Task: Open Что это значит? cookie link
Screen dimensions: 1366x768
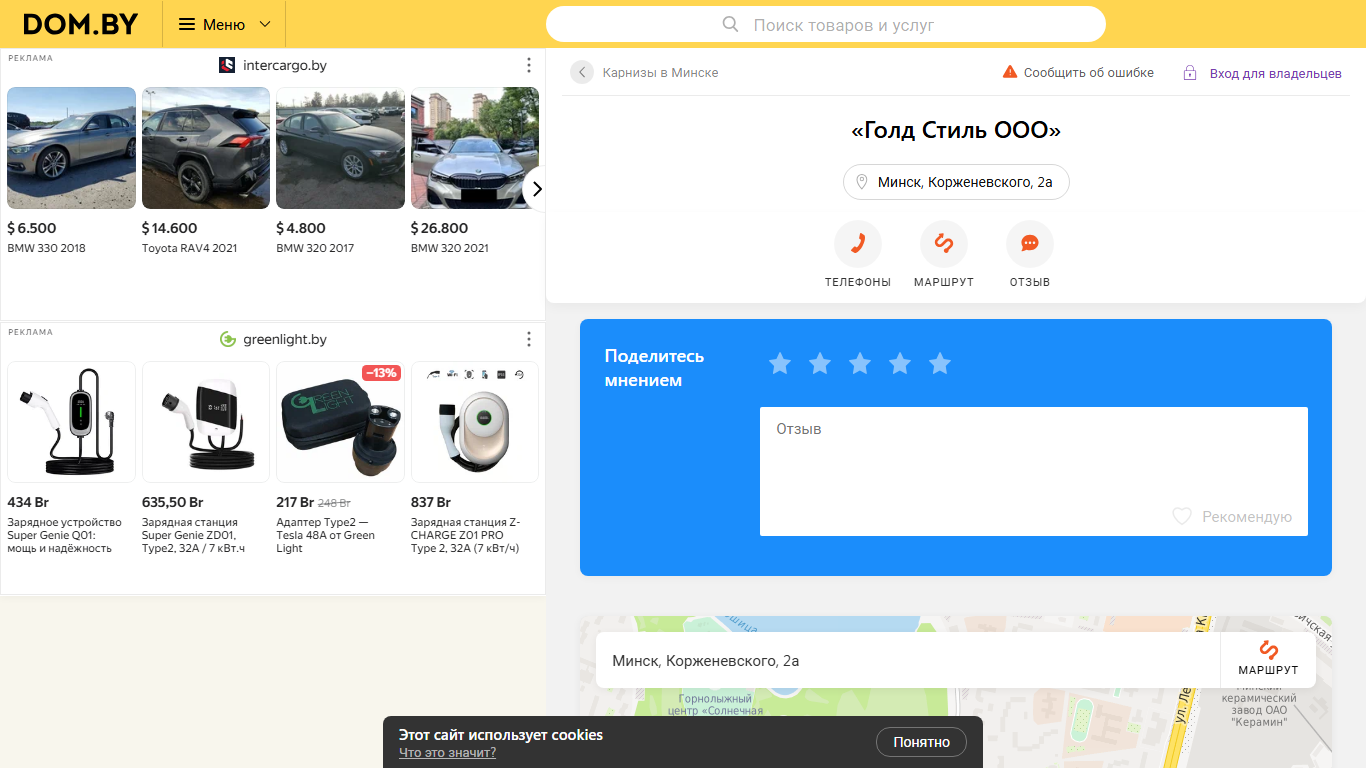Action: click(x=447, y=753)
